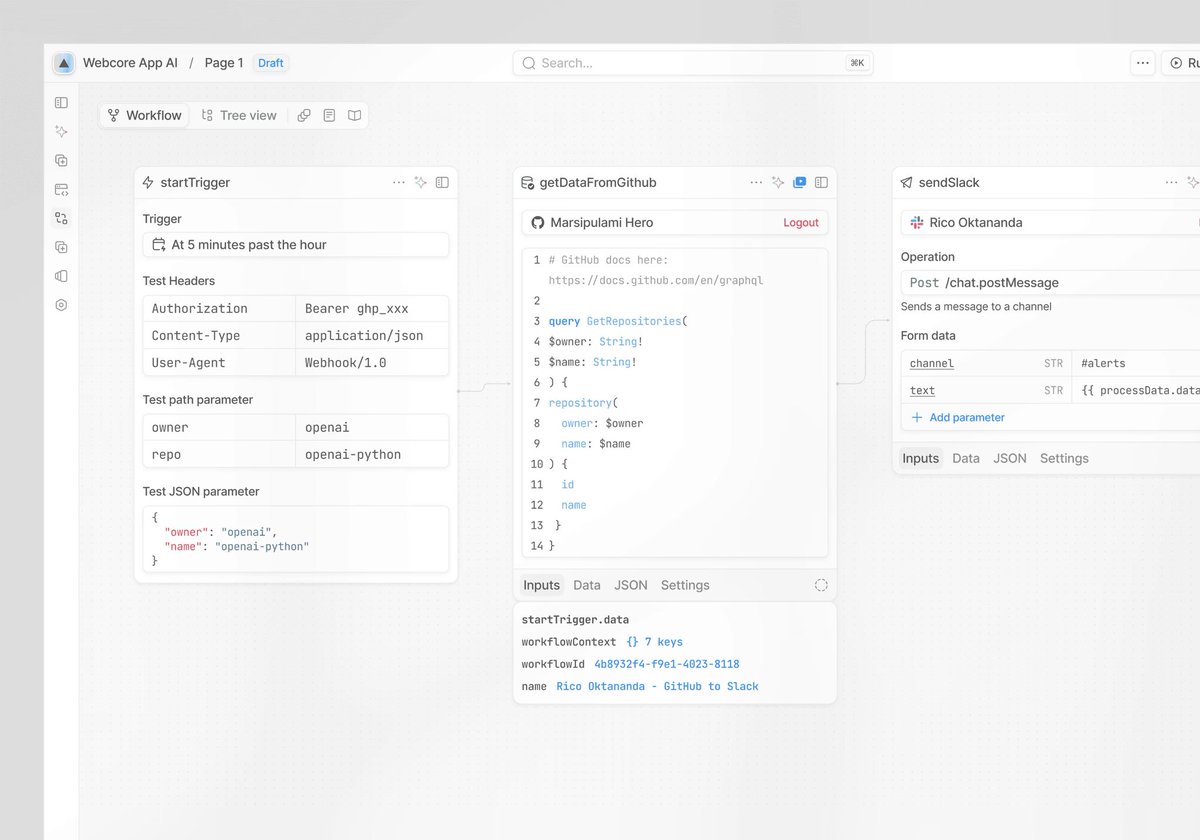Open the Rico Oktananda Slack account selector
The image size is (1200, 840).
(x=1050, y=222)
